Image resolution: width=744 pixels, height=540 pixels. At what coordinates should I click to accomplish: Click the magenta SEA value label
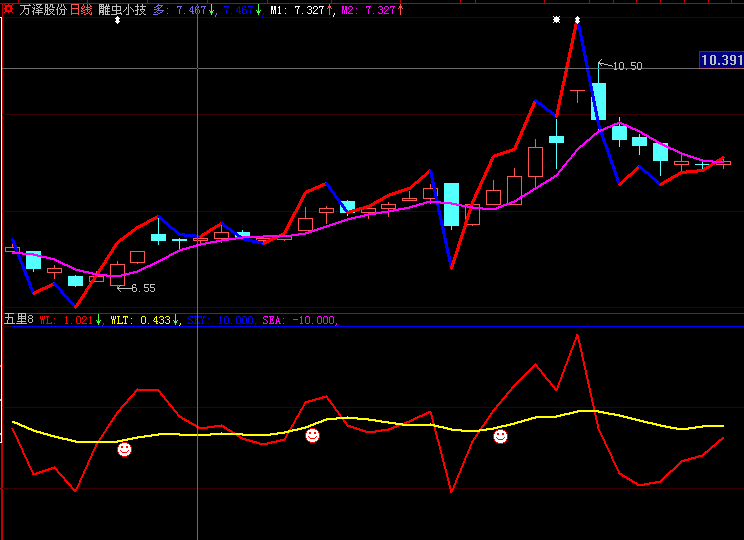pos(300,320)
